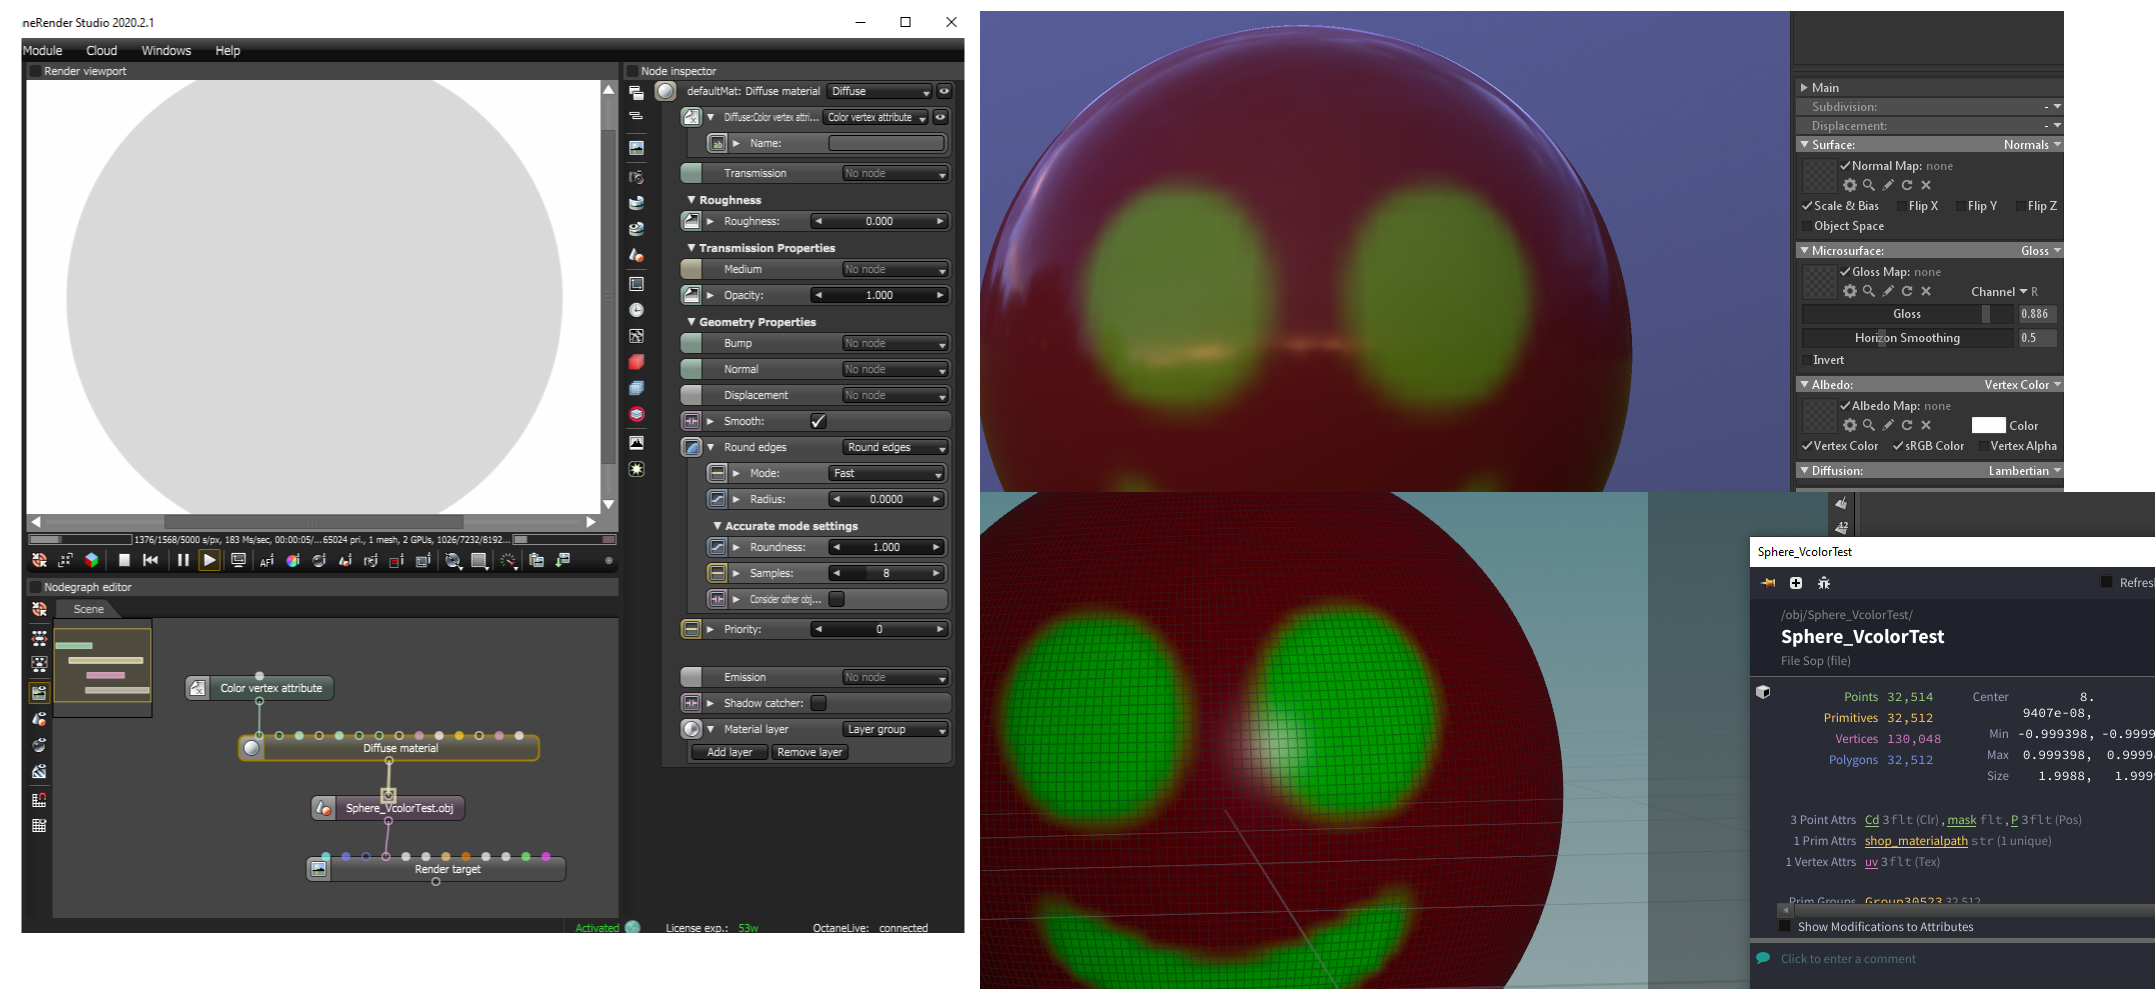Open the Color vertex attribute dropdown
Image resolution: width=2155 pixels, height=989 pixels.
(876, 117)
